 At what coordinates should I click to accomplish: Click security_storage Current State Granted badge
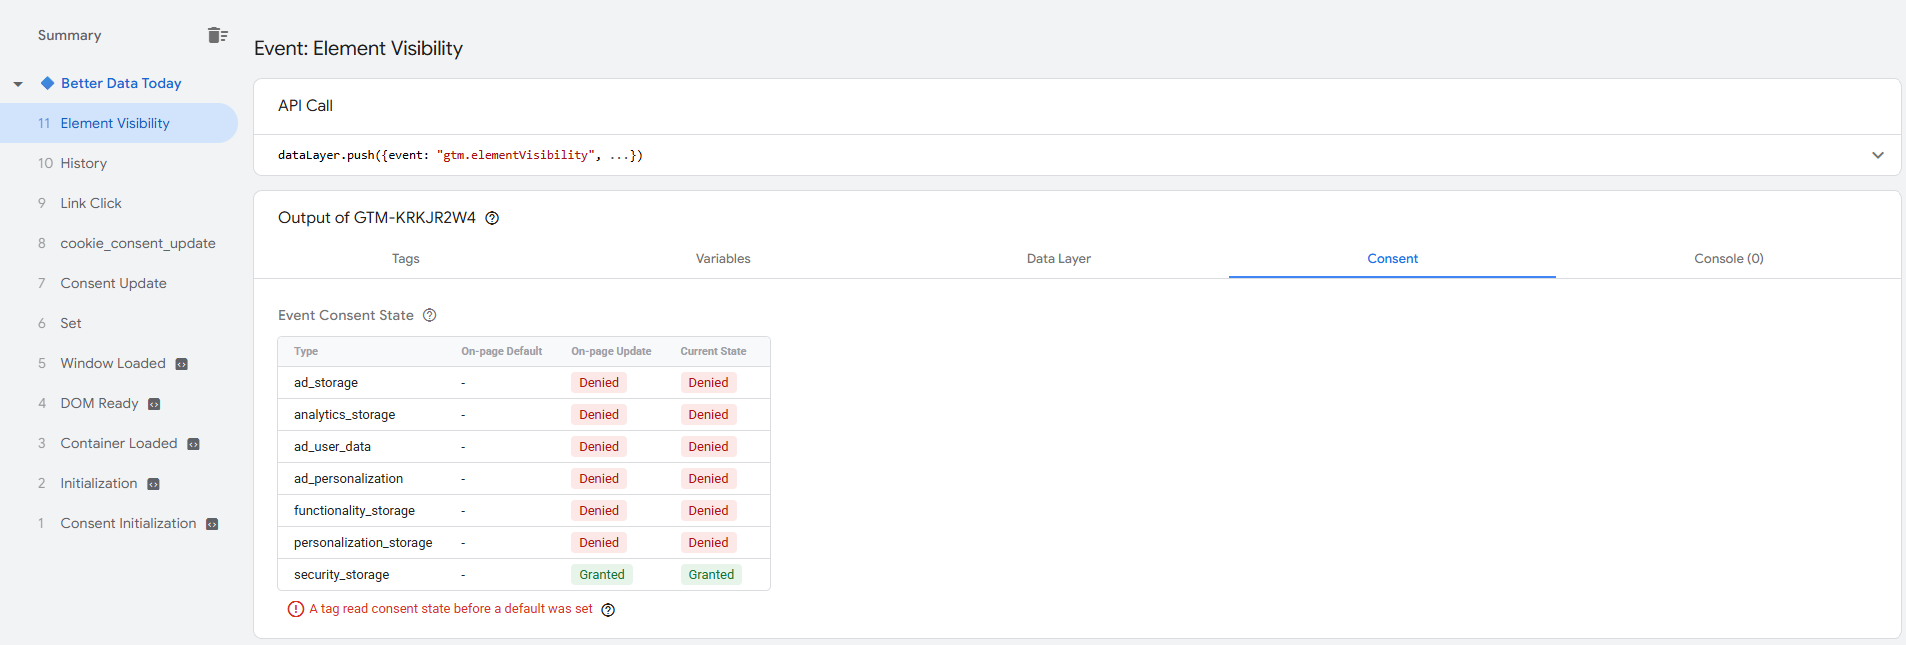[x=711, y=575]
